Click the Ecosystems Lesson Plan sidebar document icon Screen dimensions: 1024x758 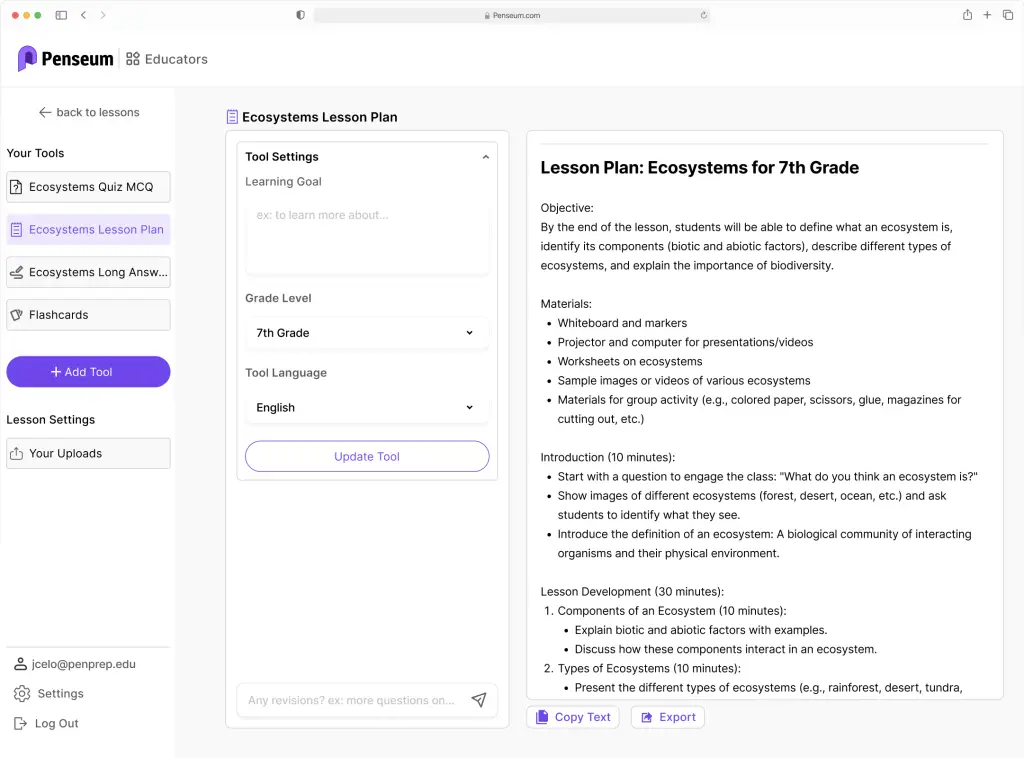(16, 230)
